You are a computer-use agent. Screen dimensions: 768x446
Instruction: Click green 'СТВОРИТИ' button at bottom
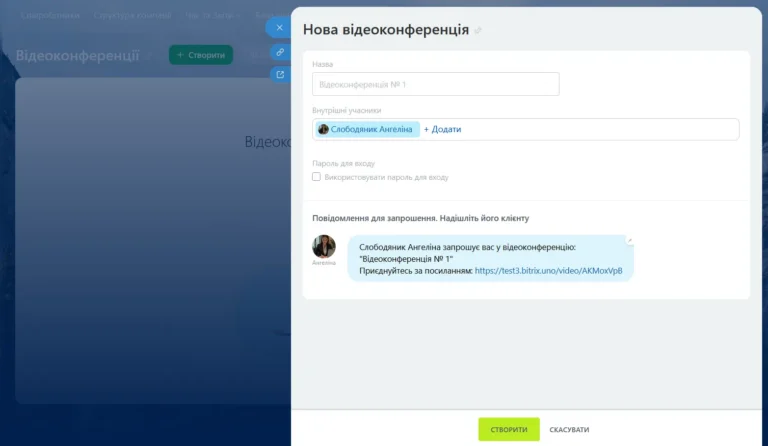pyautogui.click(x=509, y=429)
